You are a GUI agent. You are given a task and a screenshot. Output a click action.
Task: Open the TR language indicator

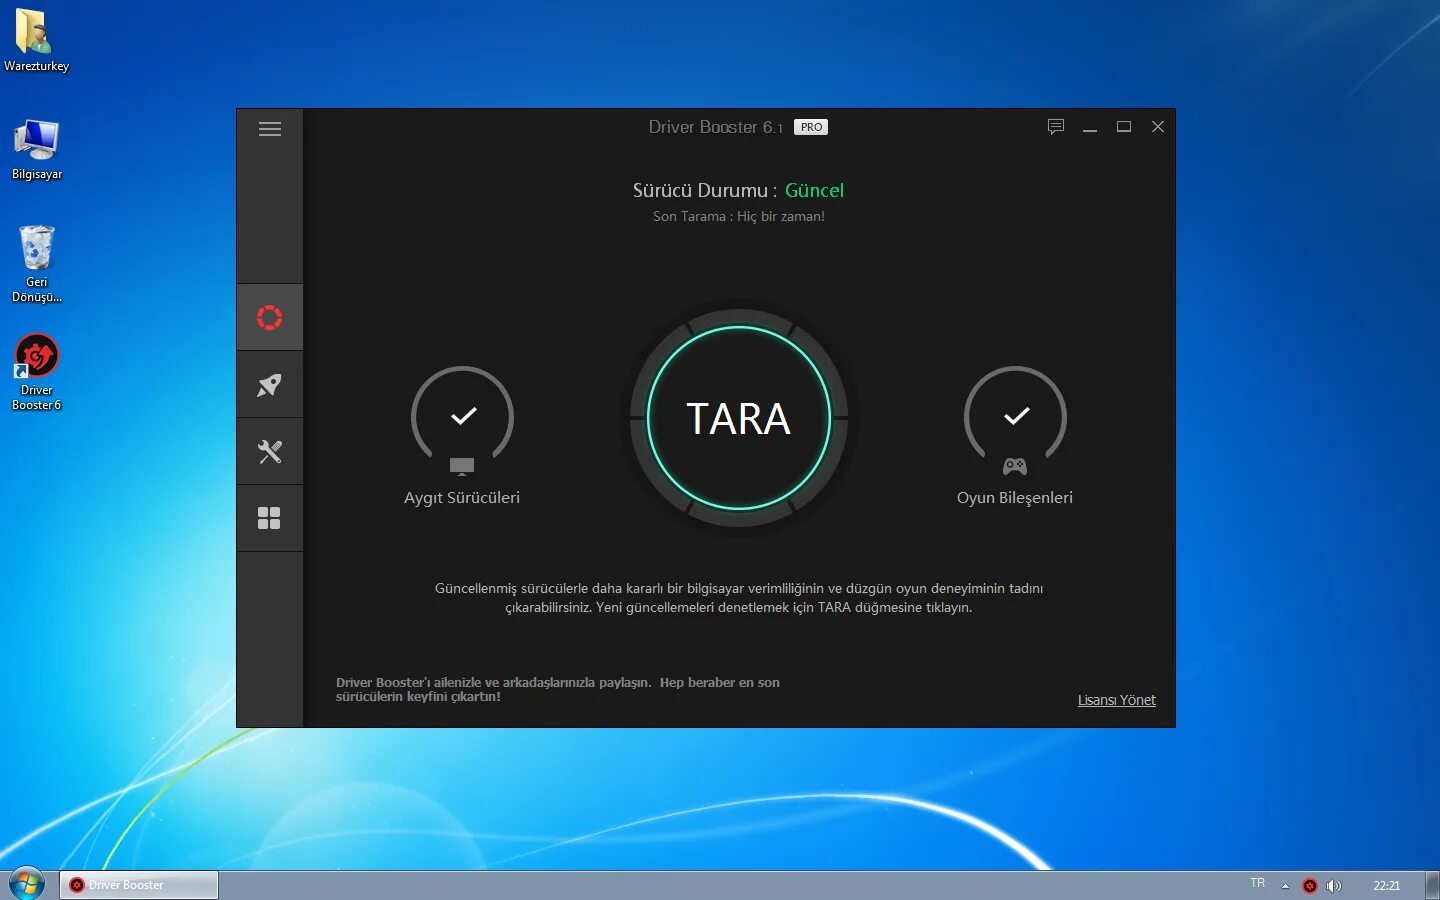(x=1257, y=884)
